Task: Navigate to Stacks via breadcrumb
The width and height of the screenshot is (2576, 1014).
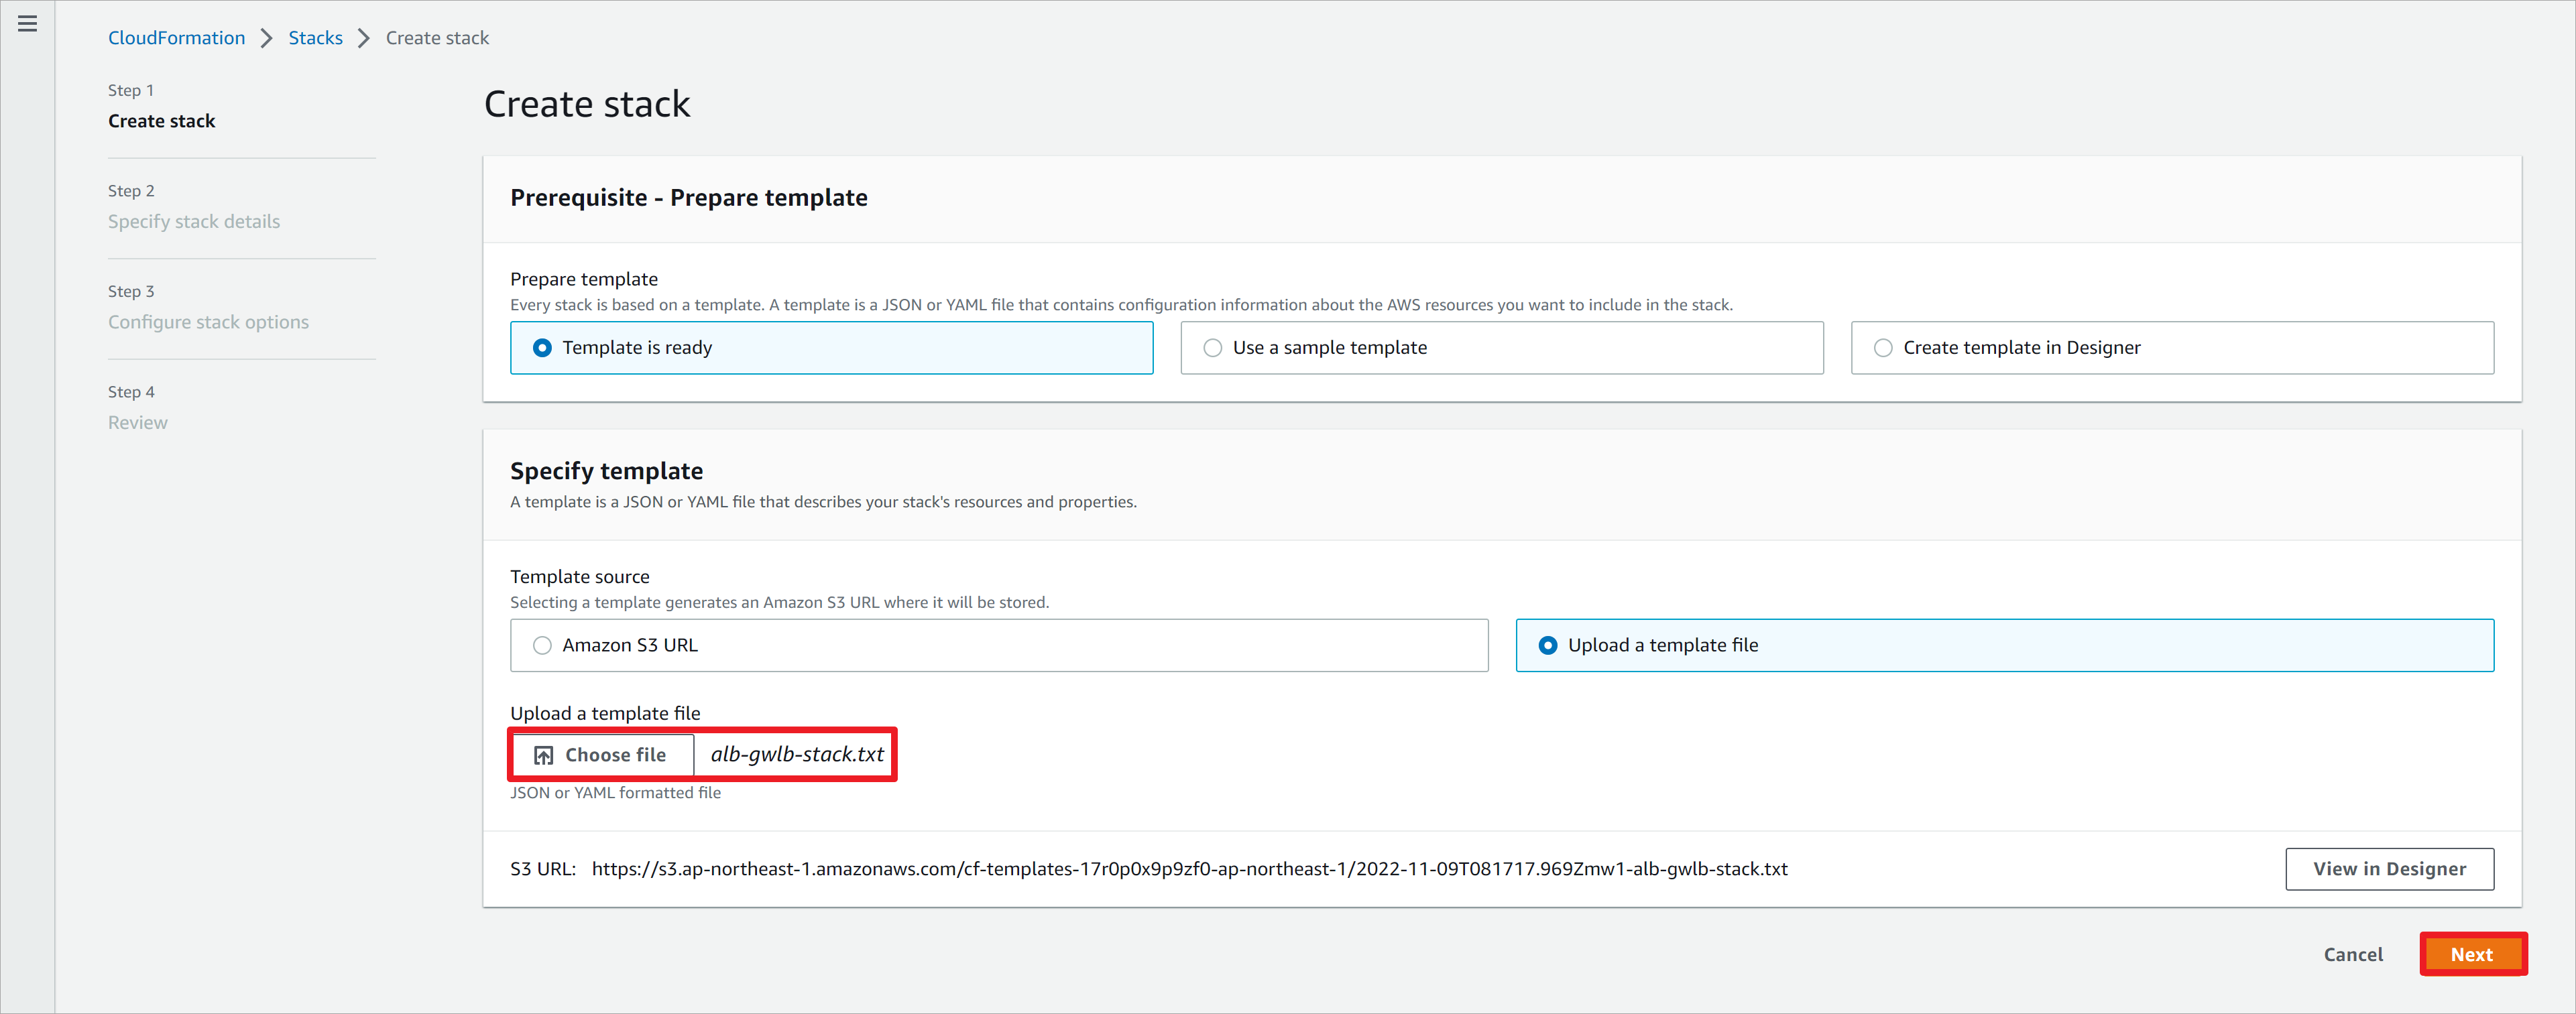Action: (314, 38)
